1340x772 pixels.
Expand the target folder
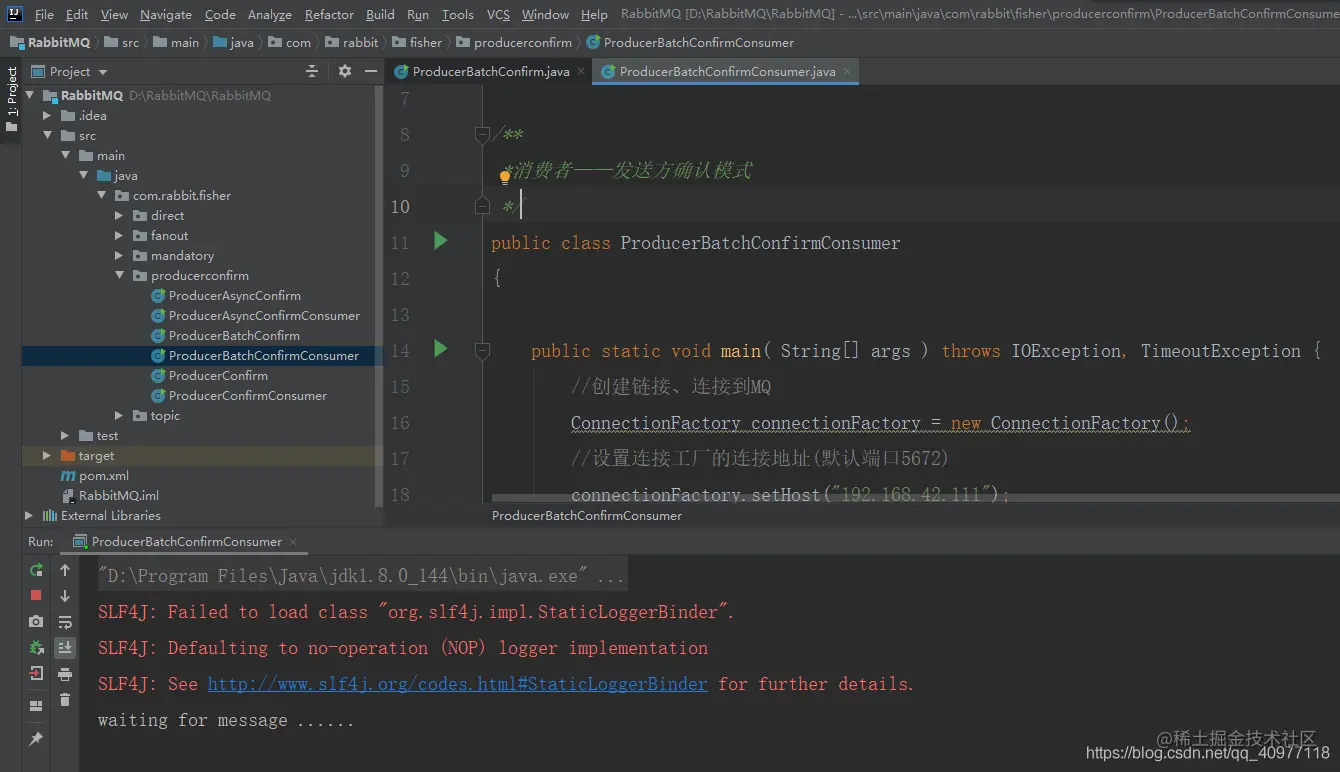(47, 456)
